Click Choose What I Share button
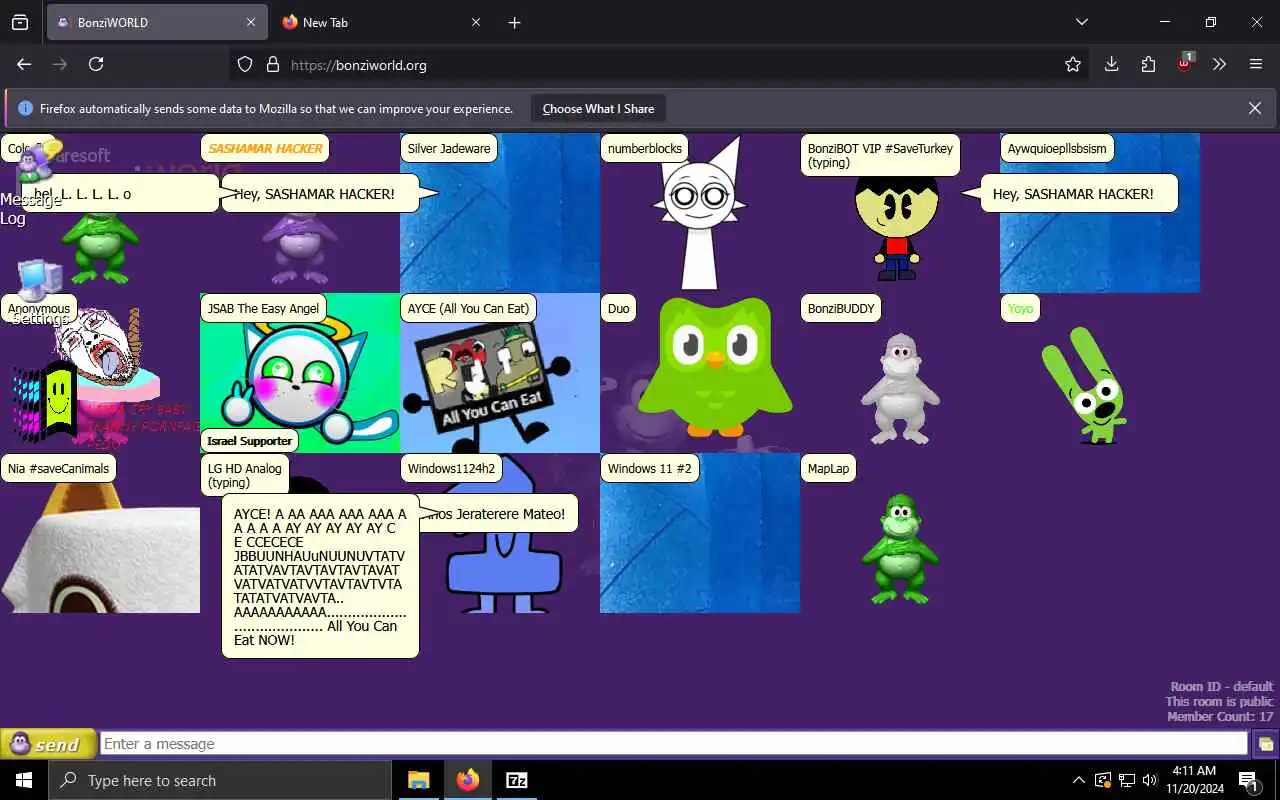This screenshot has width=1280, height=800. tap(598, 108)
